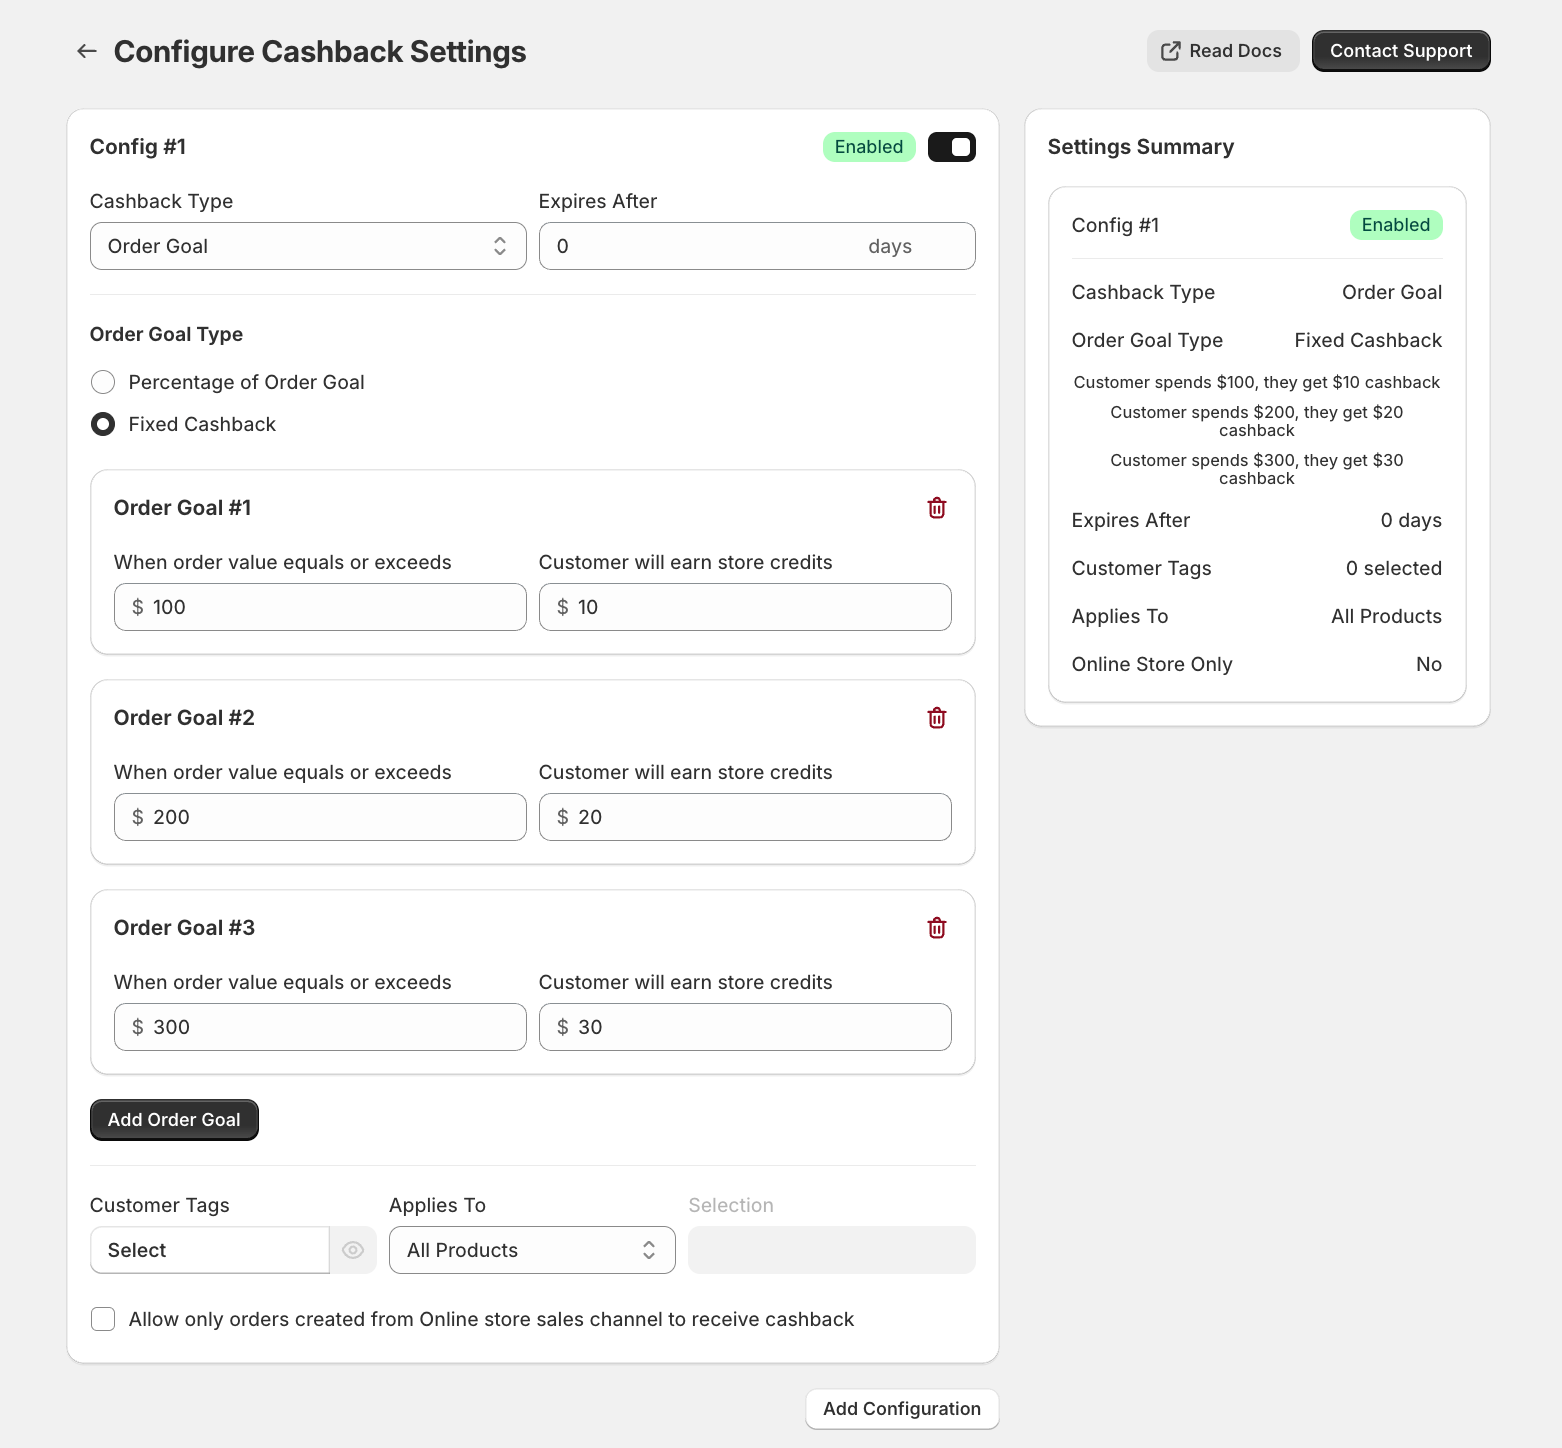Delete Order Goal #1 with trash icon
Image resolution: width=1562 pixels, height=1448 pixels.
click(x=936, y=508)
